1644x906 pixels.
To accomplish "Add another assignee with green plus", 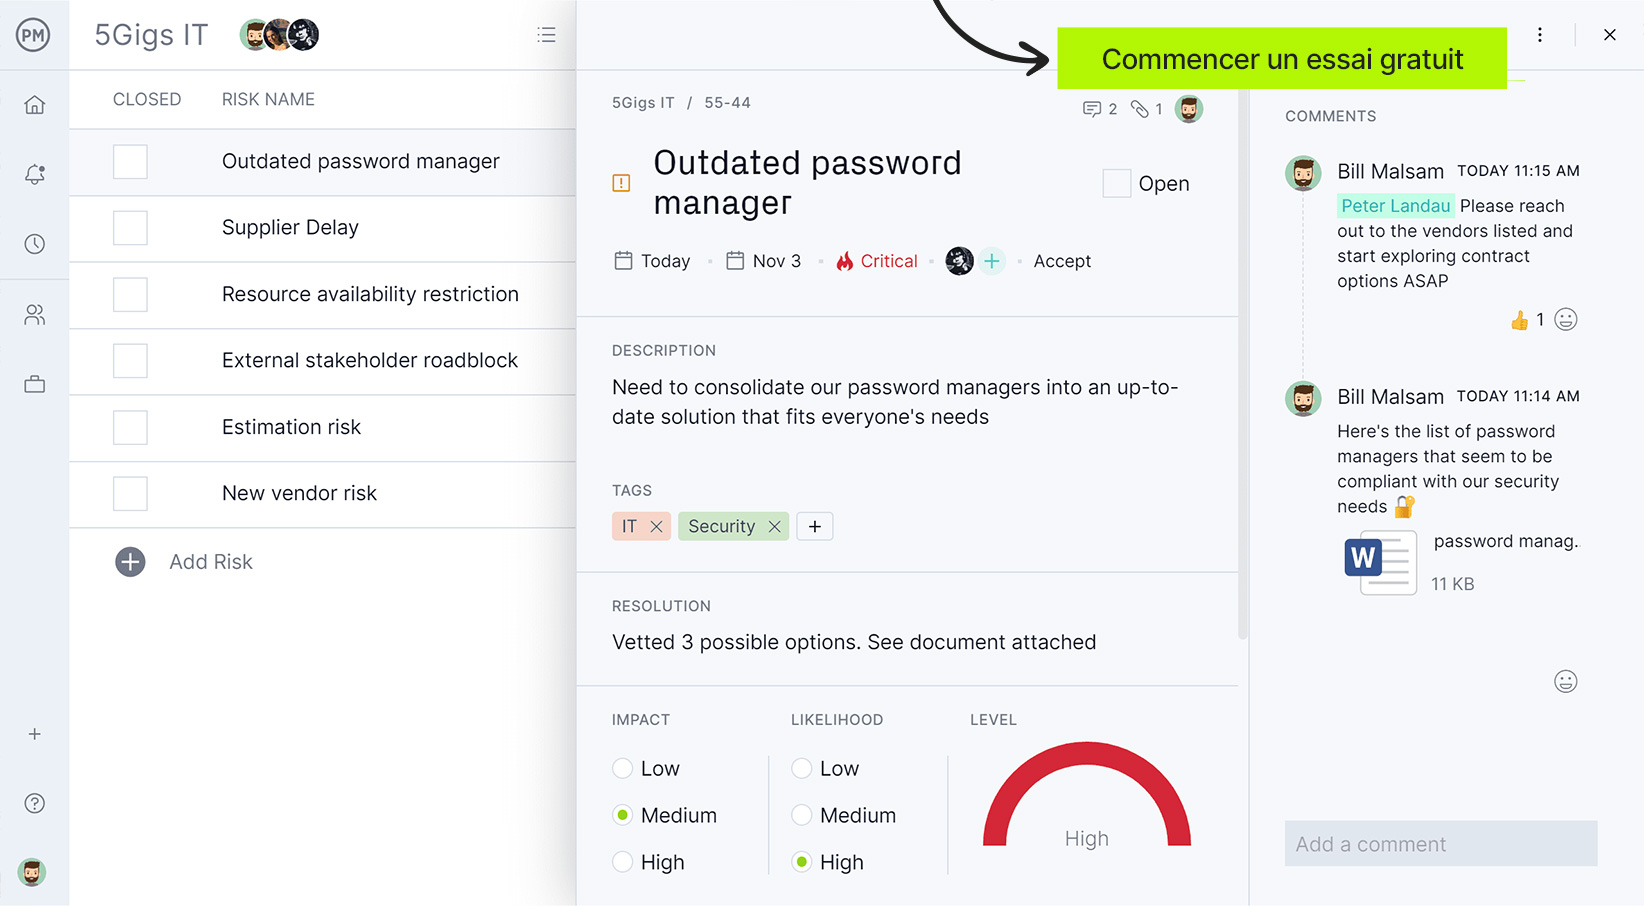I will (992, 261).
